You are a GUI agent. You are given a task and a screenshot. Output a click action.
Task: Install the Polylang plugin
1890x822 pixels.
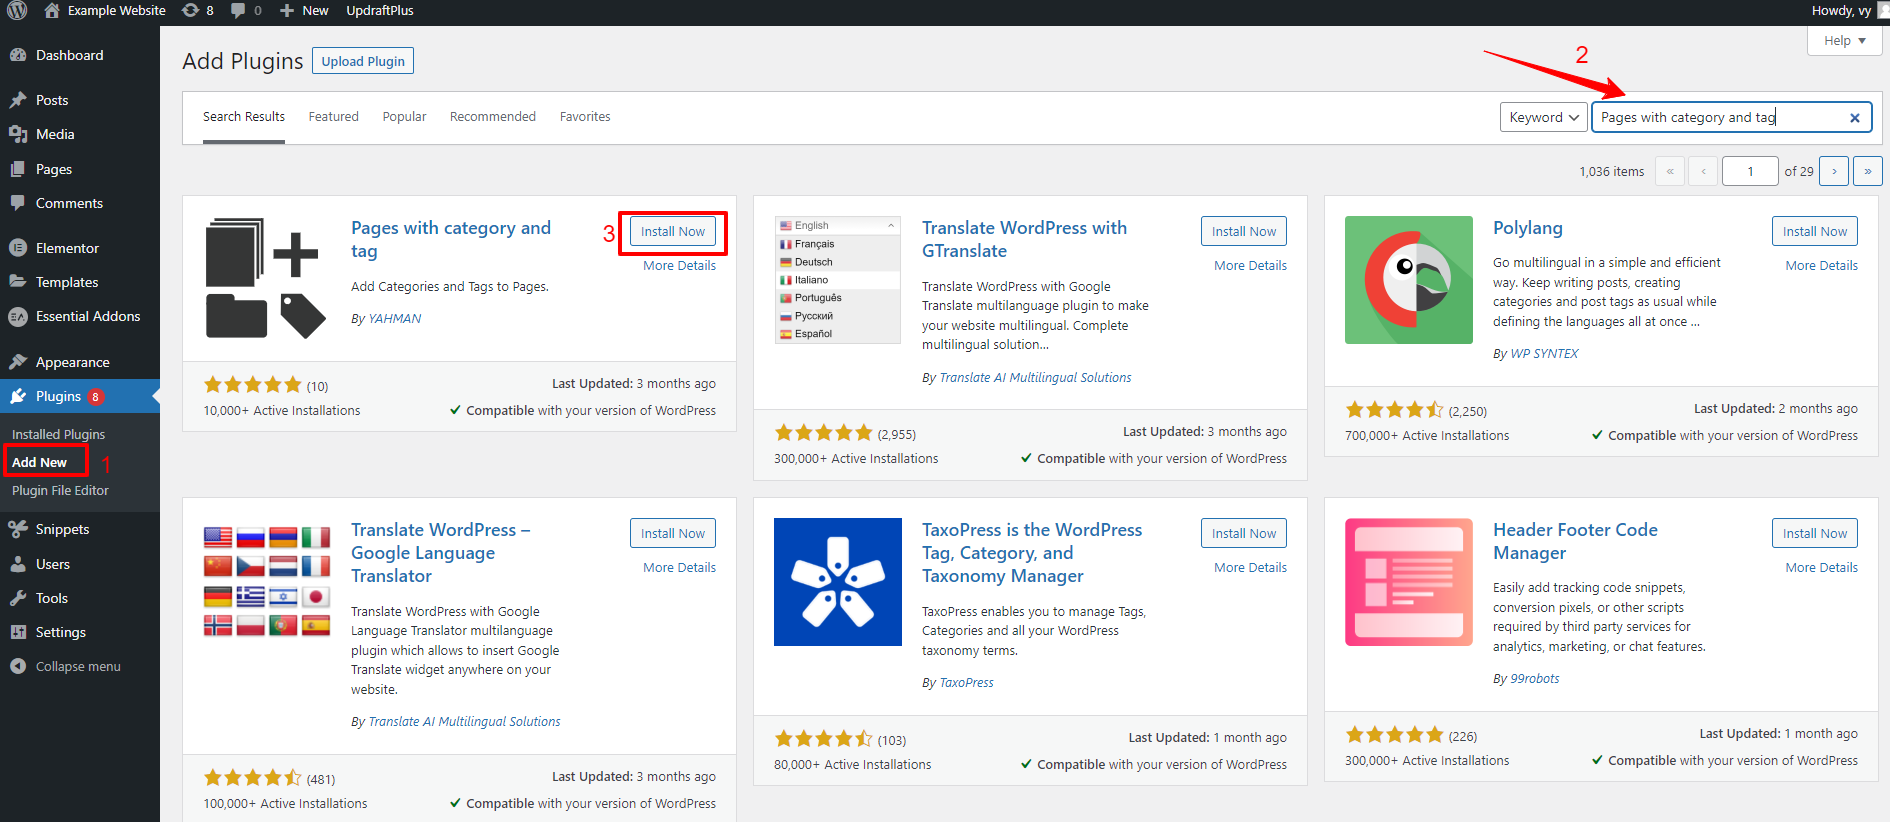coord(1815,231)
